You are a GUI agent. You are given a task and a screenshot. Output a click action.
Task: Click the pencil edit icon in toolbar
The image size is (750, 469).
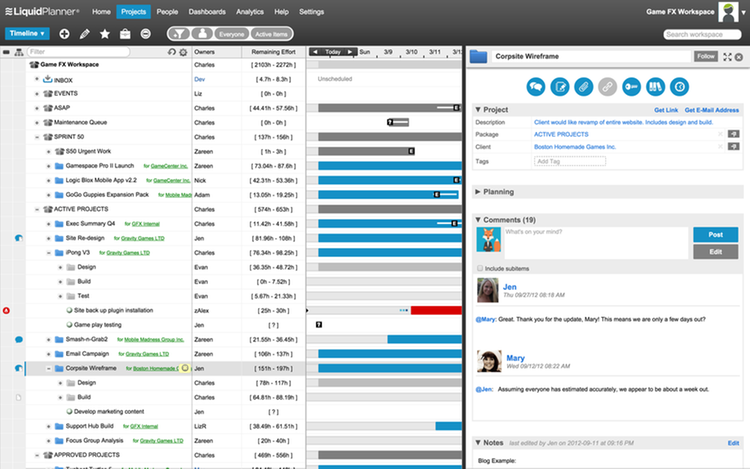[85, 33]
